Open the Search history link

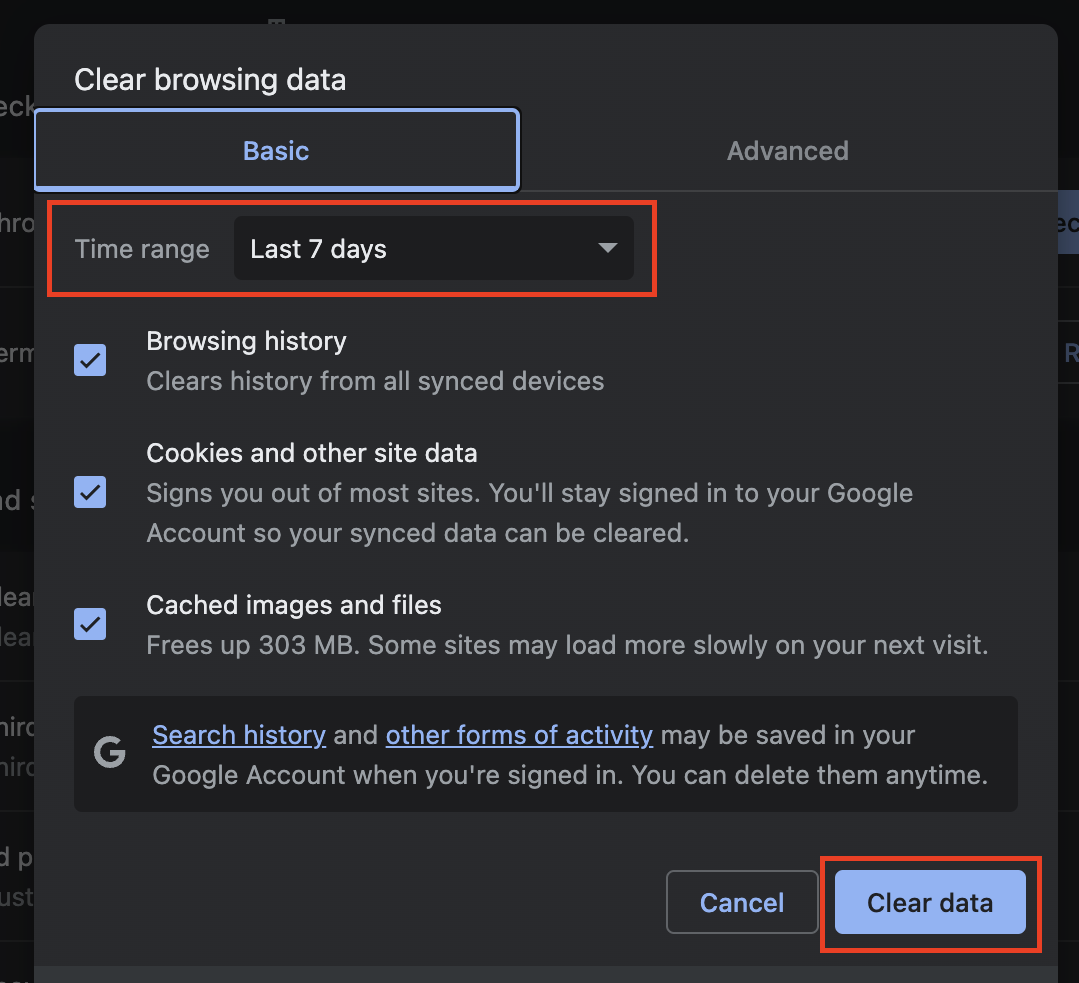(x=239, y=735)
